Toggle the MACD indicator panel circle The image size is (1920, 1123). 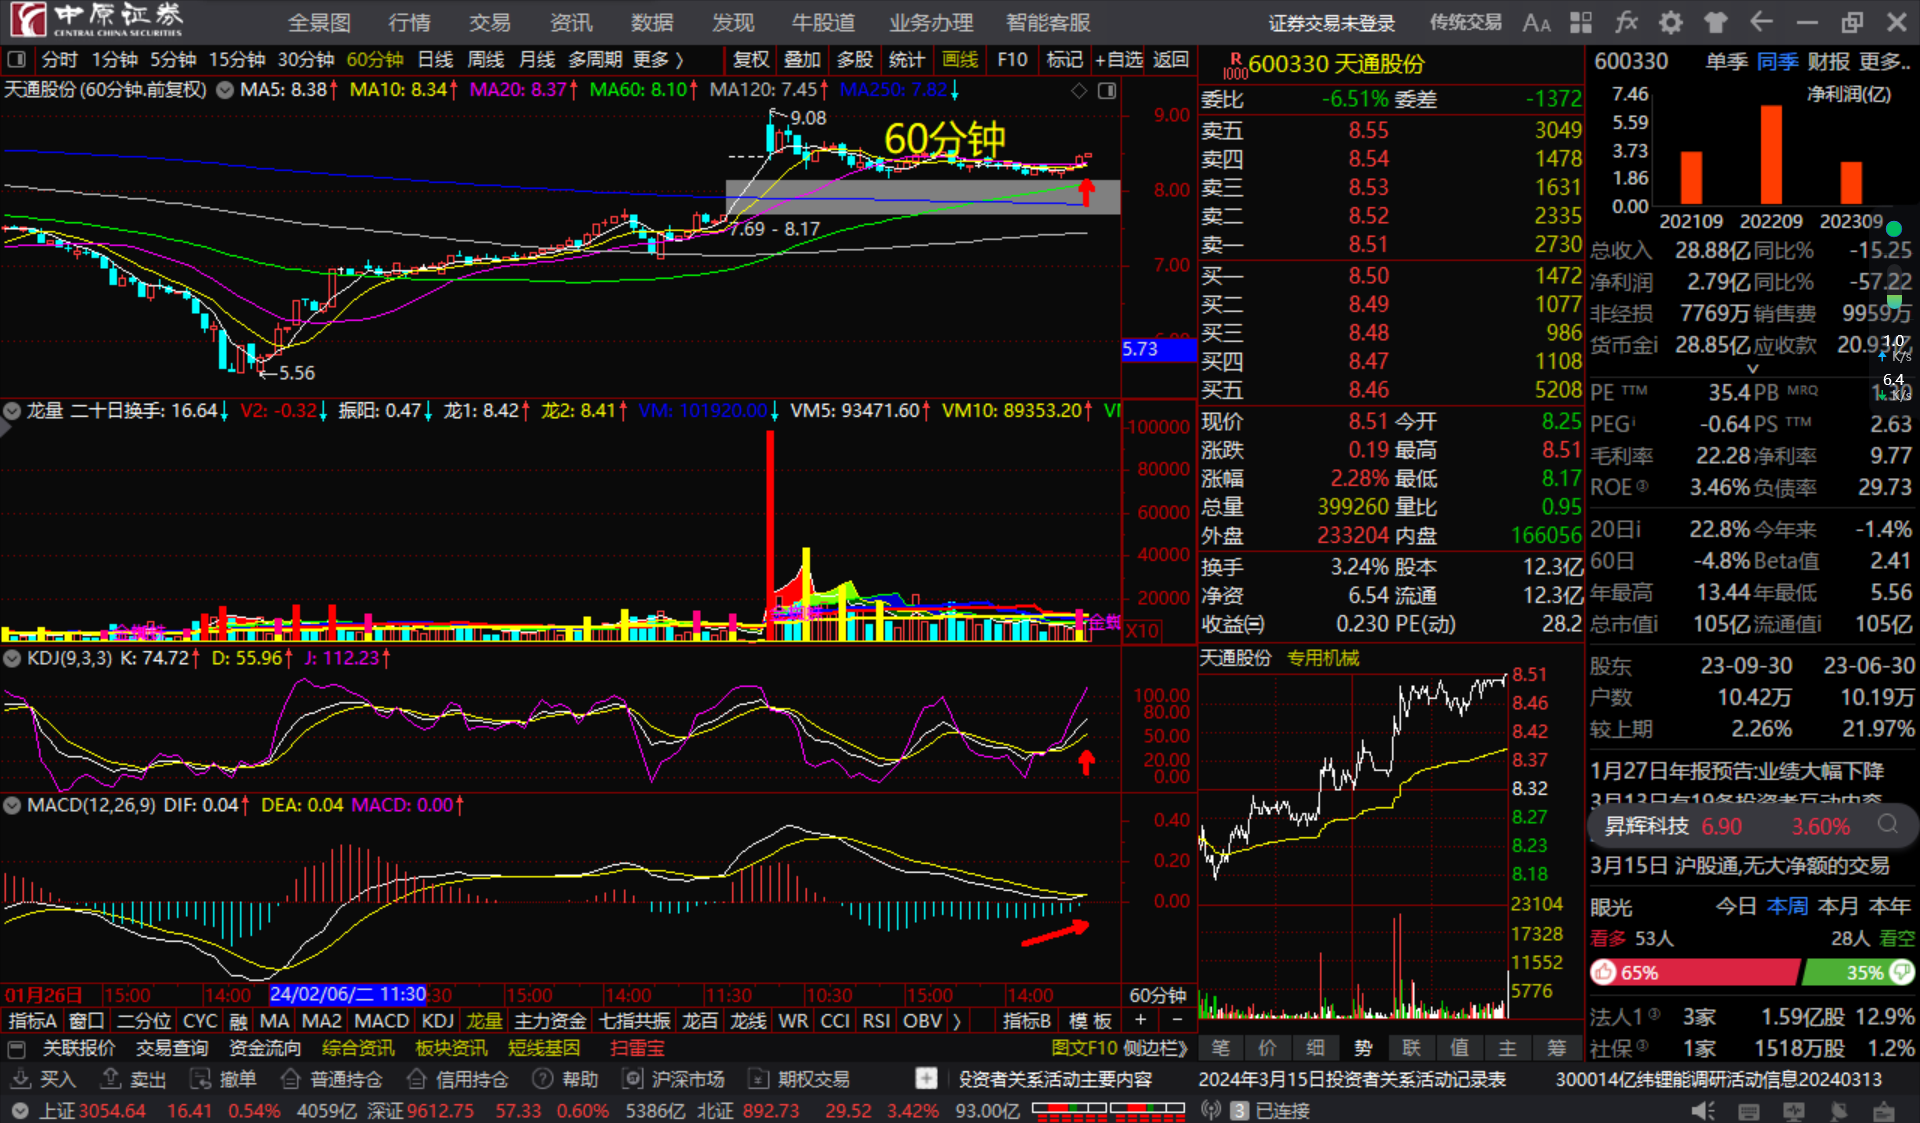[x=12, y=805]
